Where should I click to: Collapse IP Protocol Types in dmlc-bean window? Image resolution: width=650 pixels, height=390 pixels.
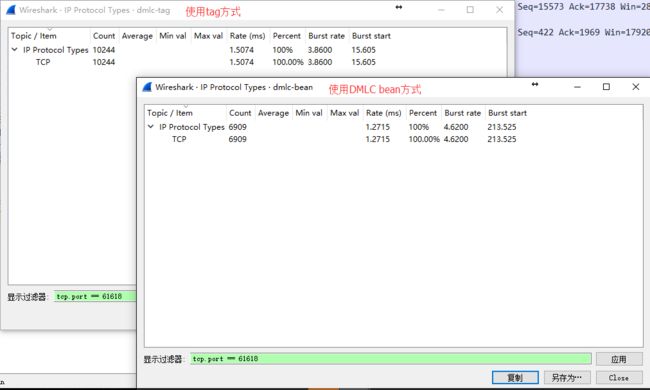(x=150, y=127)
